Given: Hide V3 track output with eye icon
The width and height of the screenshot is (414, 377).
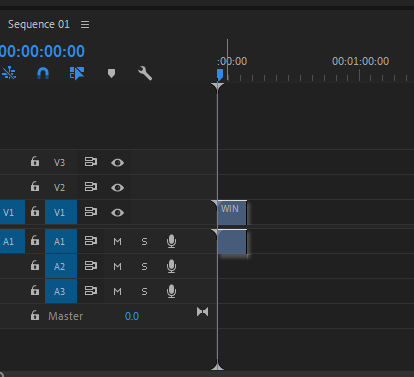Looking at the screenshot, I should [117, 163].
